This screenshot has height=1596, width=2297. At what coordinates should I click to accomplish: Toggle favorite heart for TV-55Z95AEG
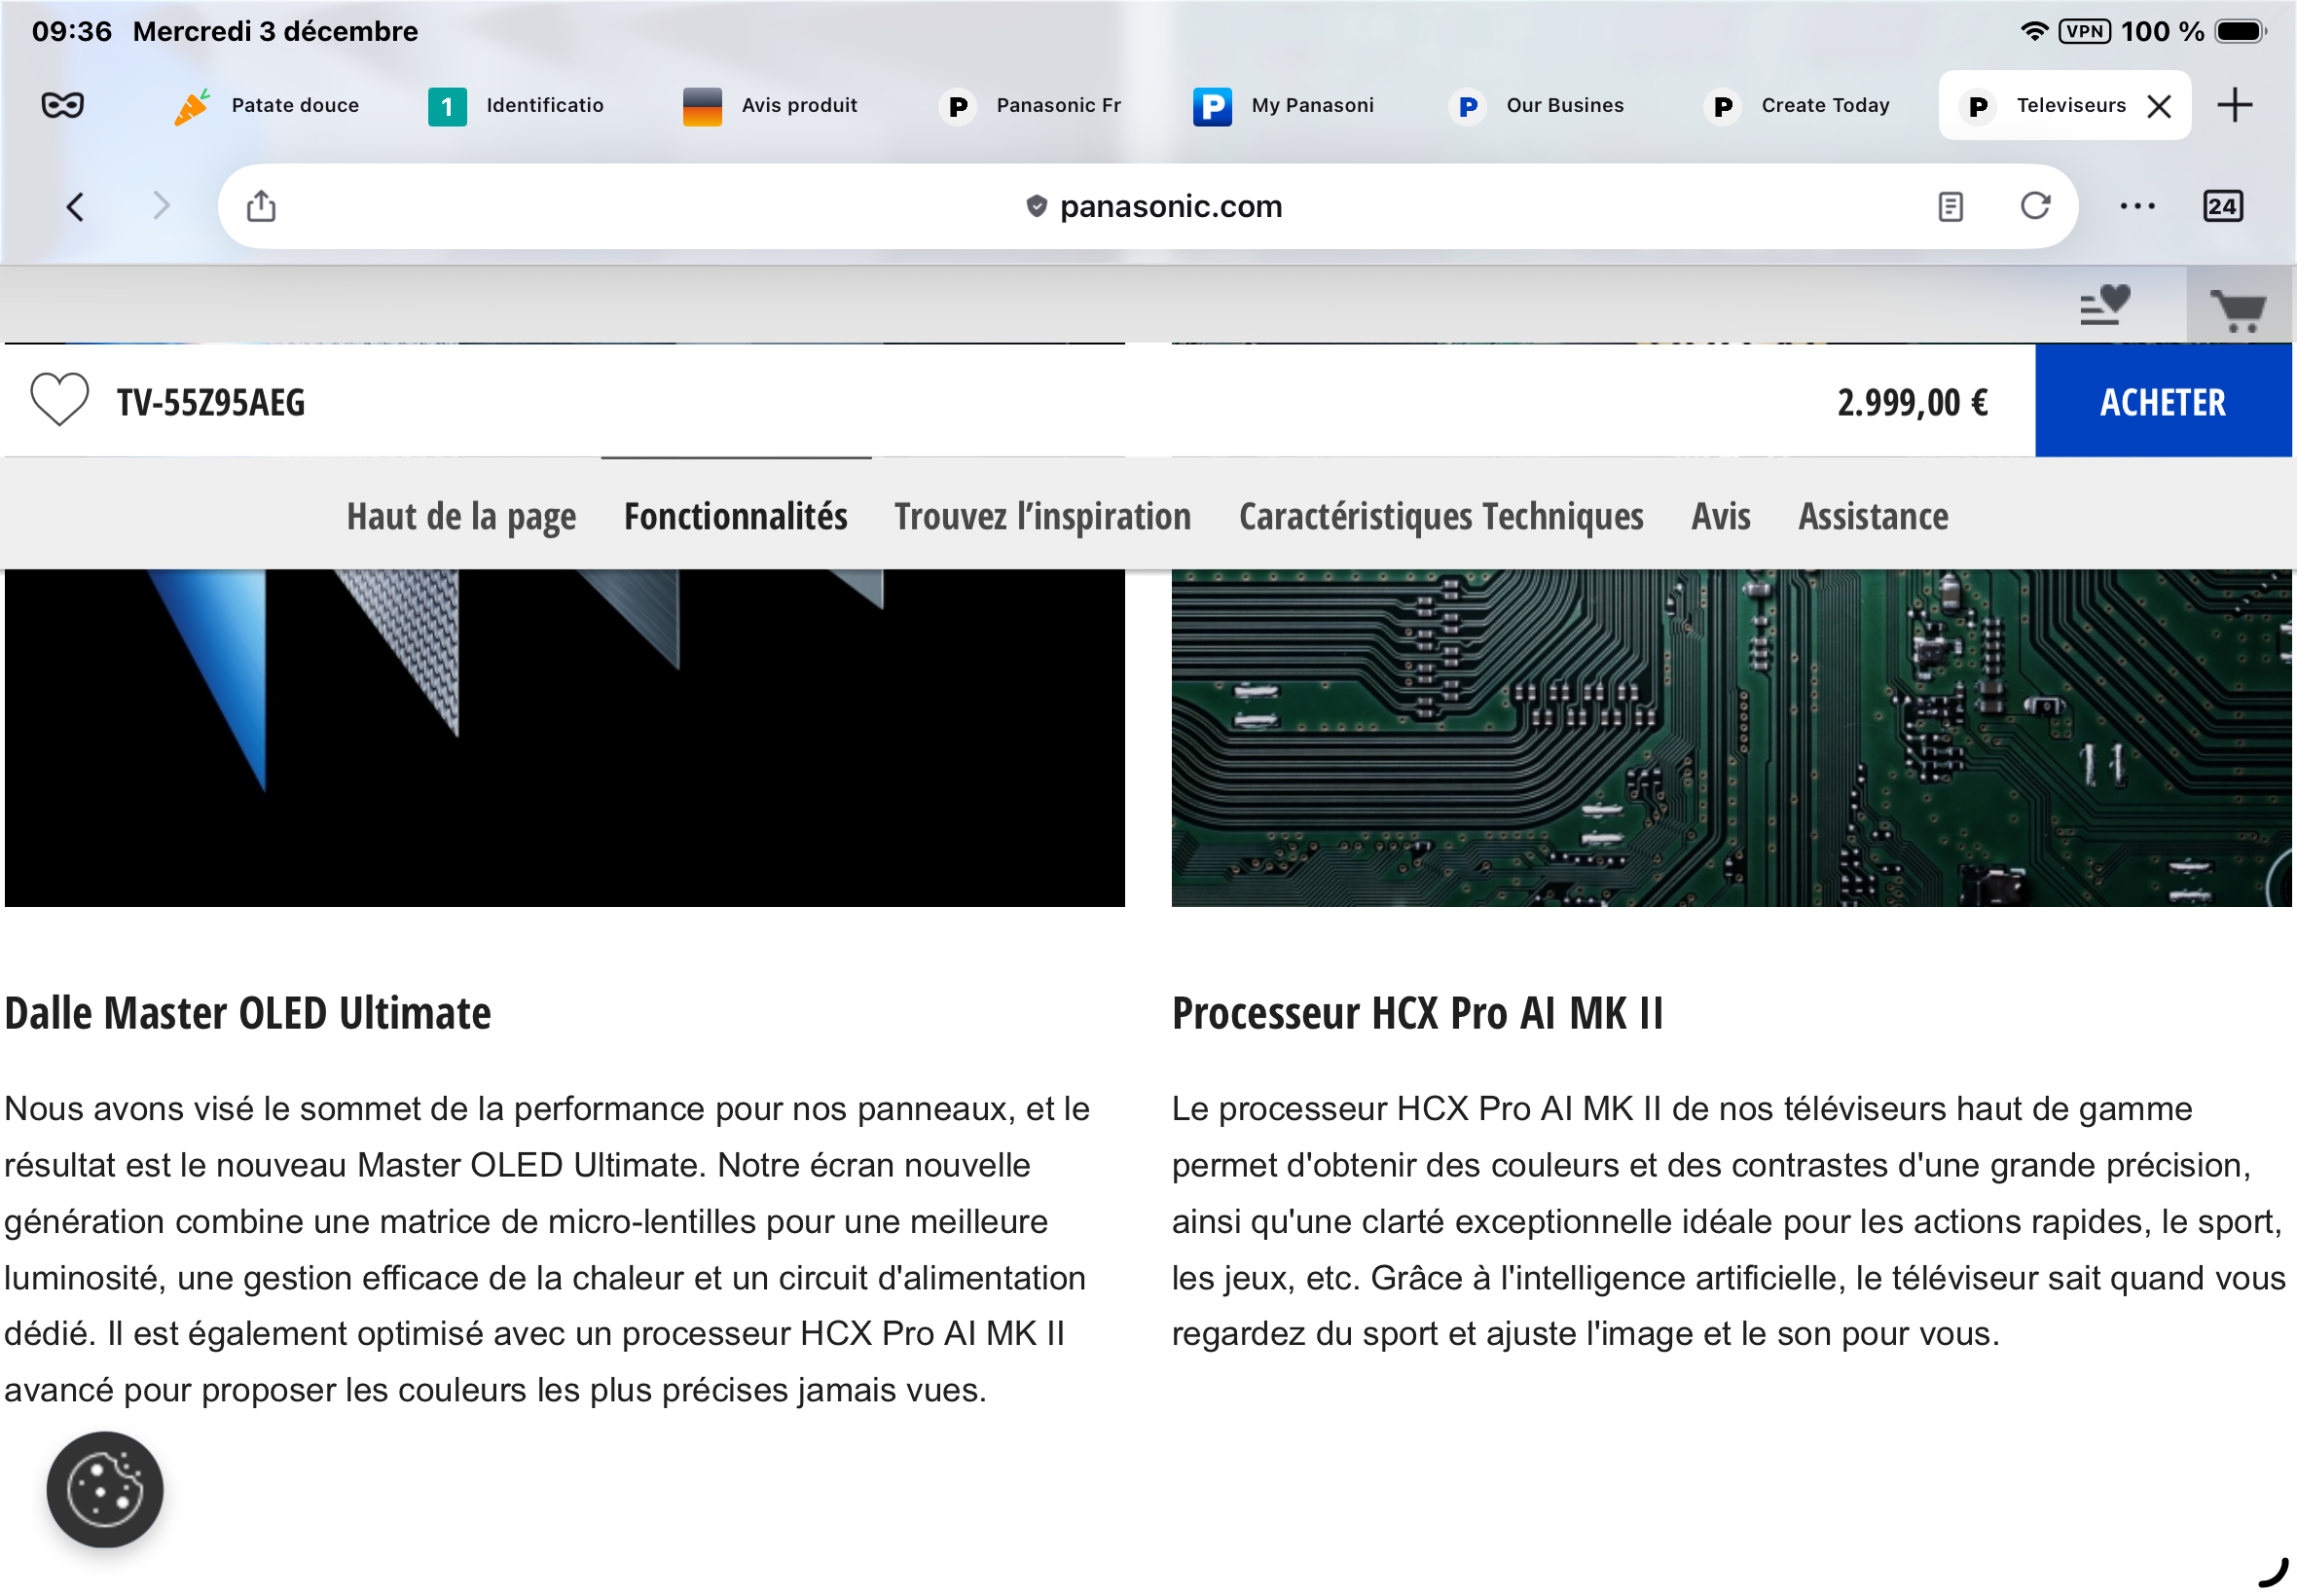[59, 399]
